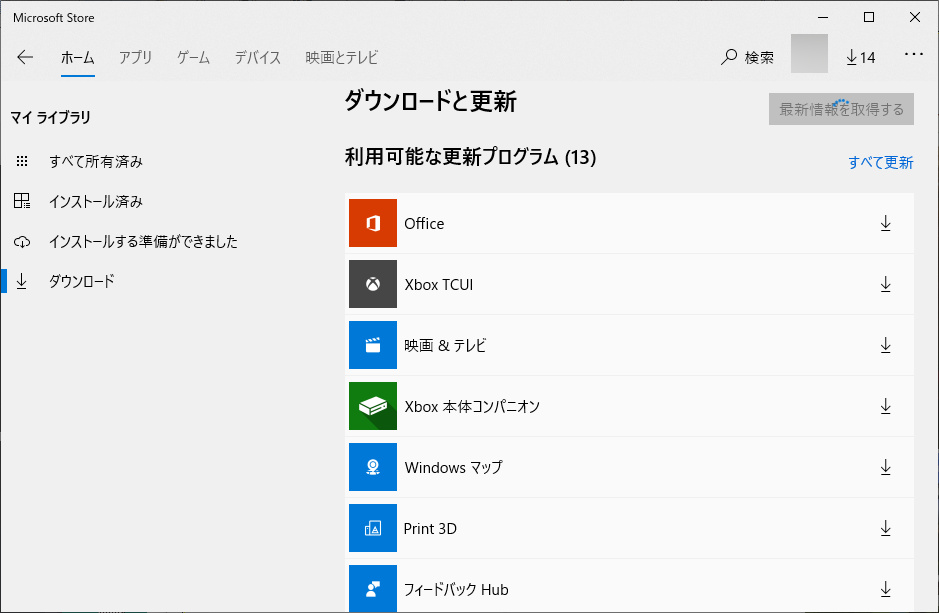
Task: Click the 映画 & テレビ app name
Action: pyautogui.click(x=445, y=345)
